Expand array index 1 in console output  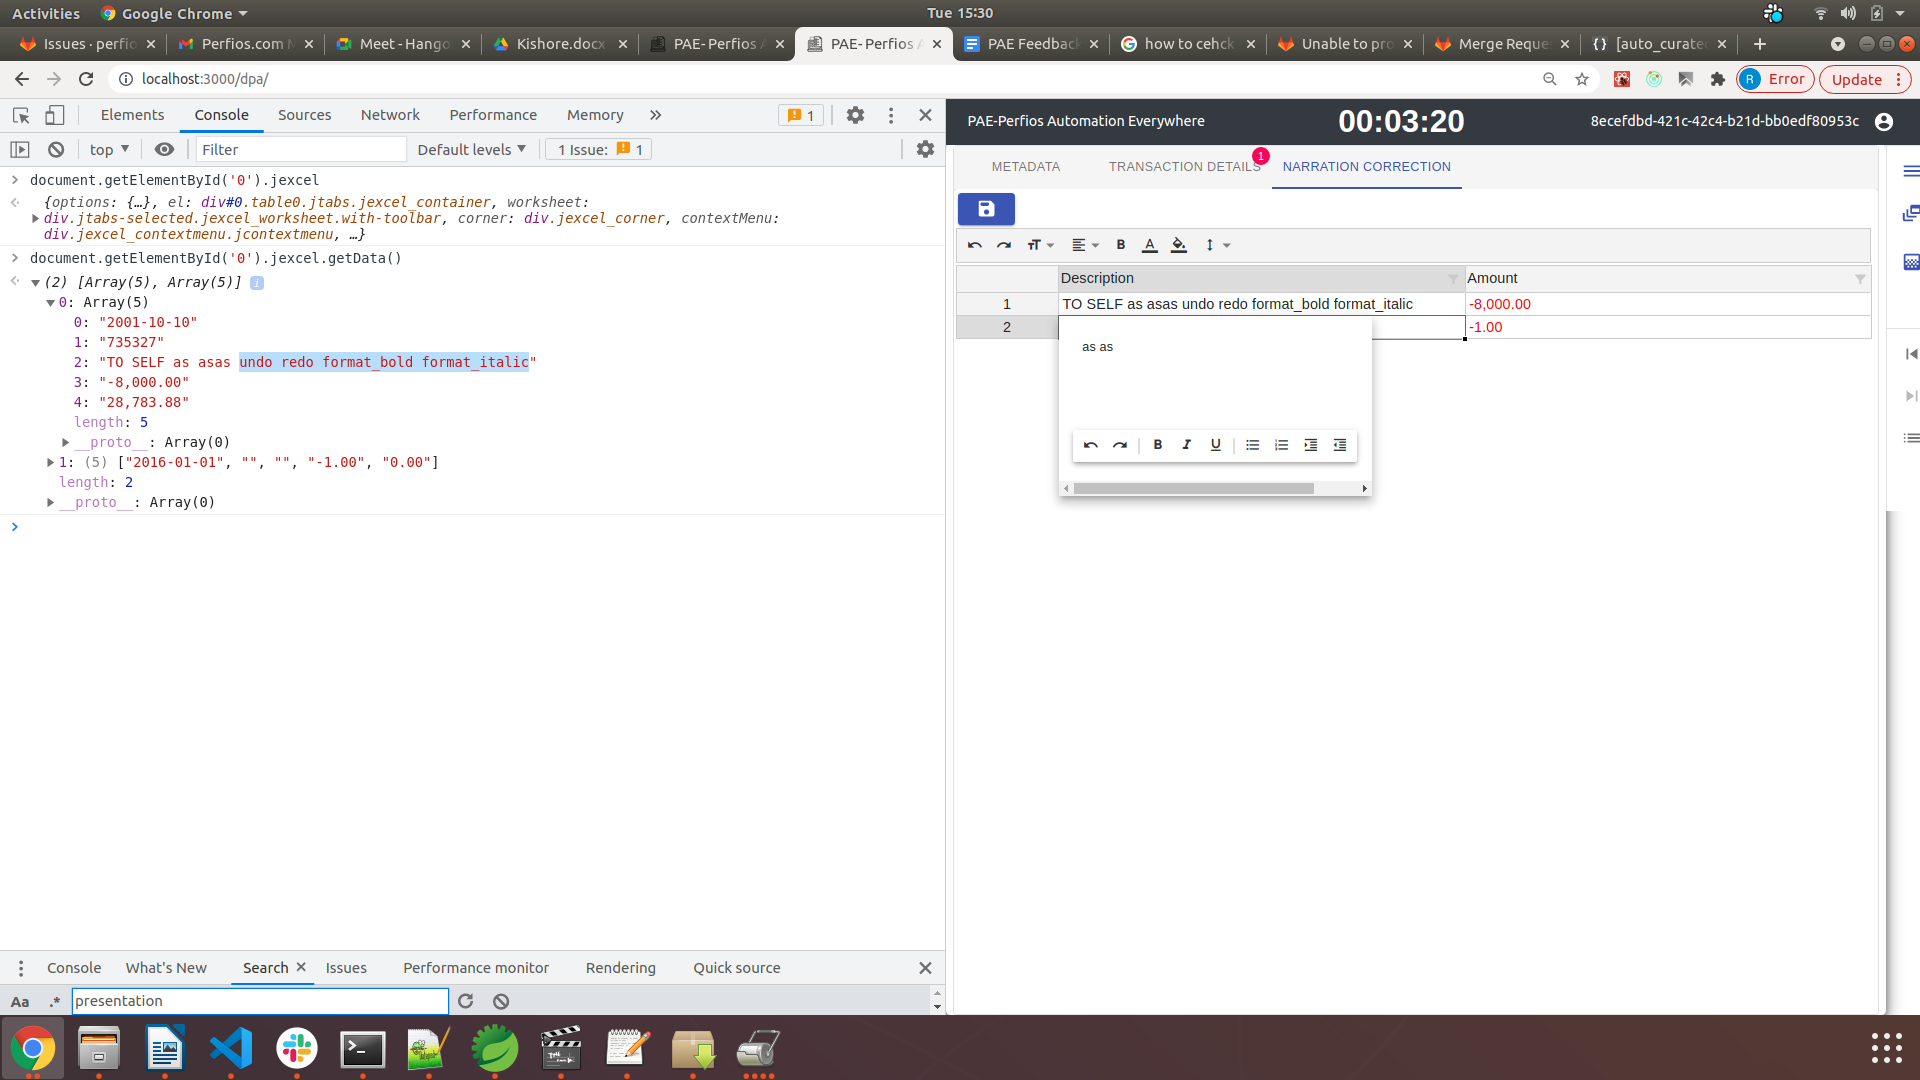point(50,462)
